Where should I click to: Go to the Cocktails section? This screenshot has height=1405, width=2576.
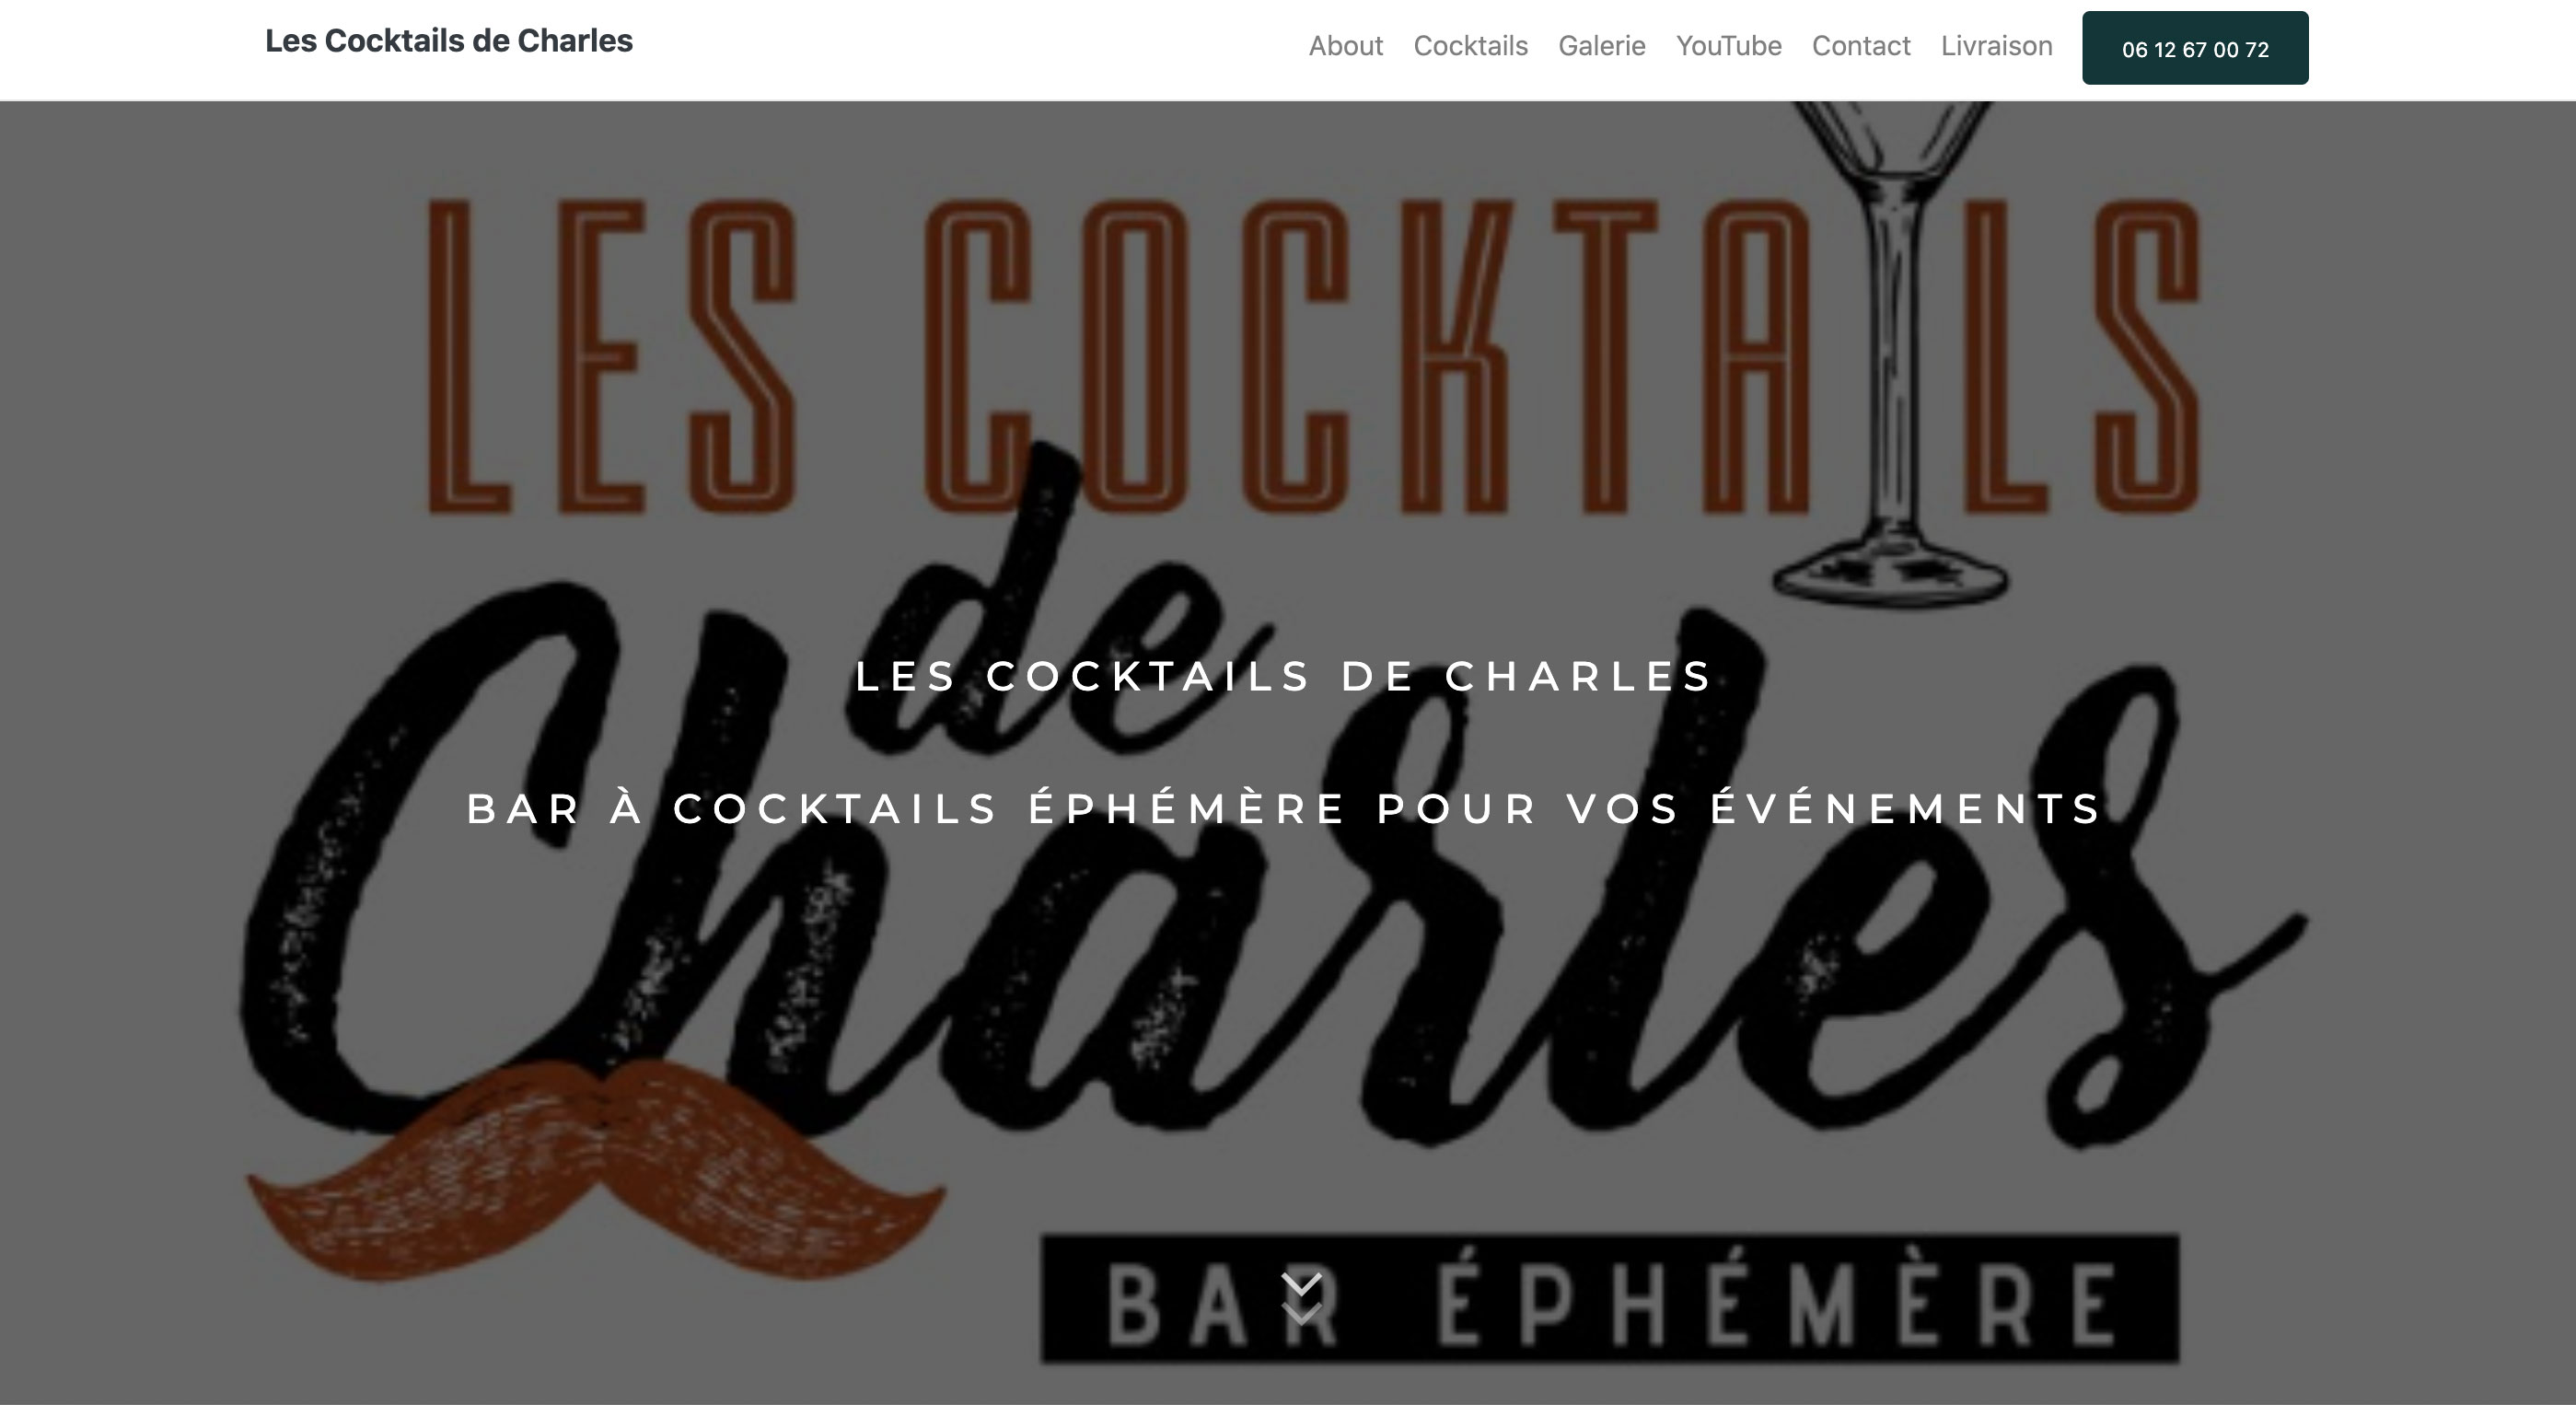click(x=1470, y=46)
